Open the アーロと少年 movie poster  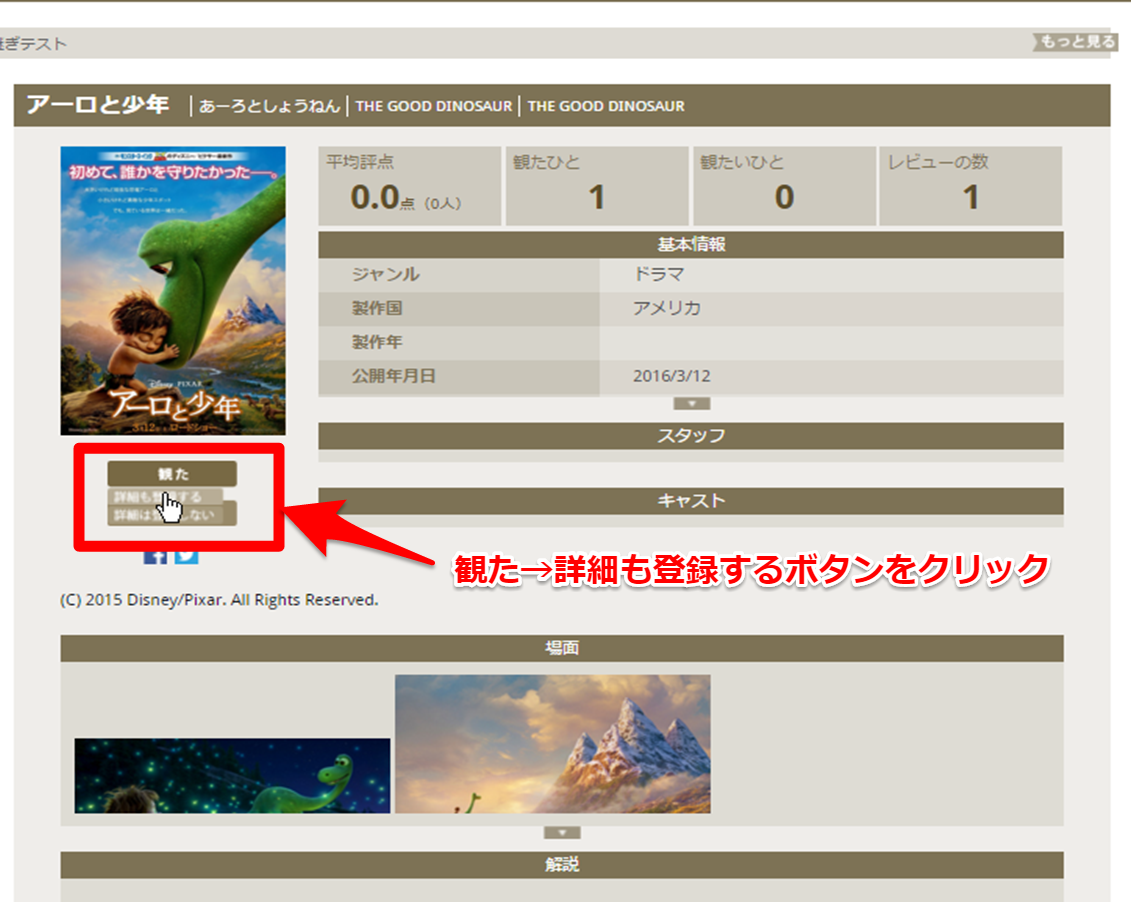pos(173,290)
